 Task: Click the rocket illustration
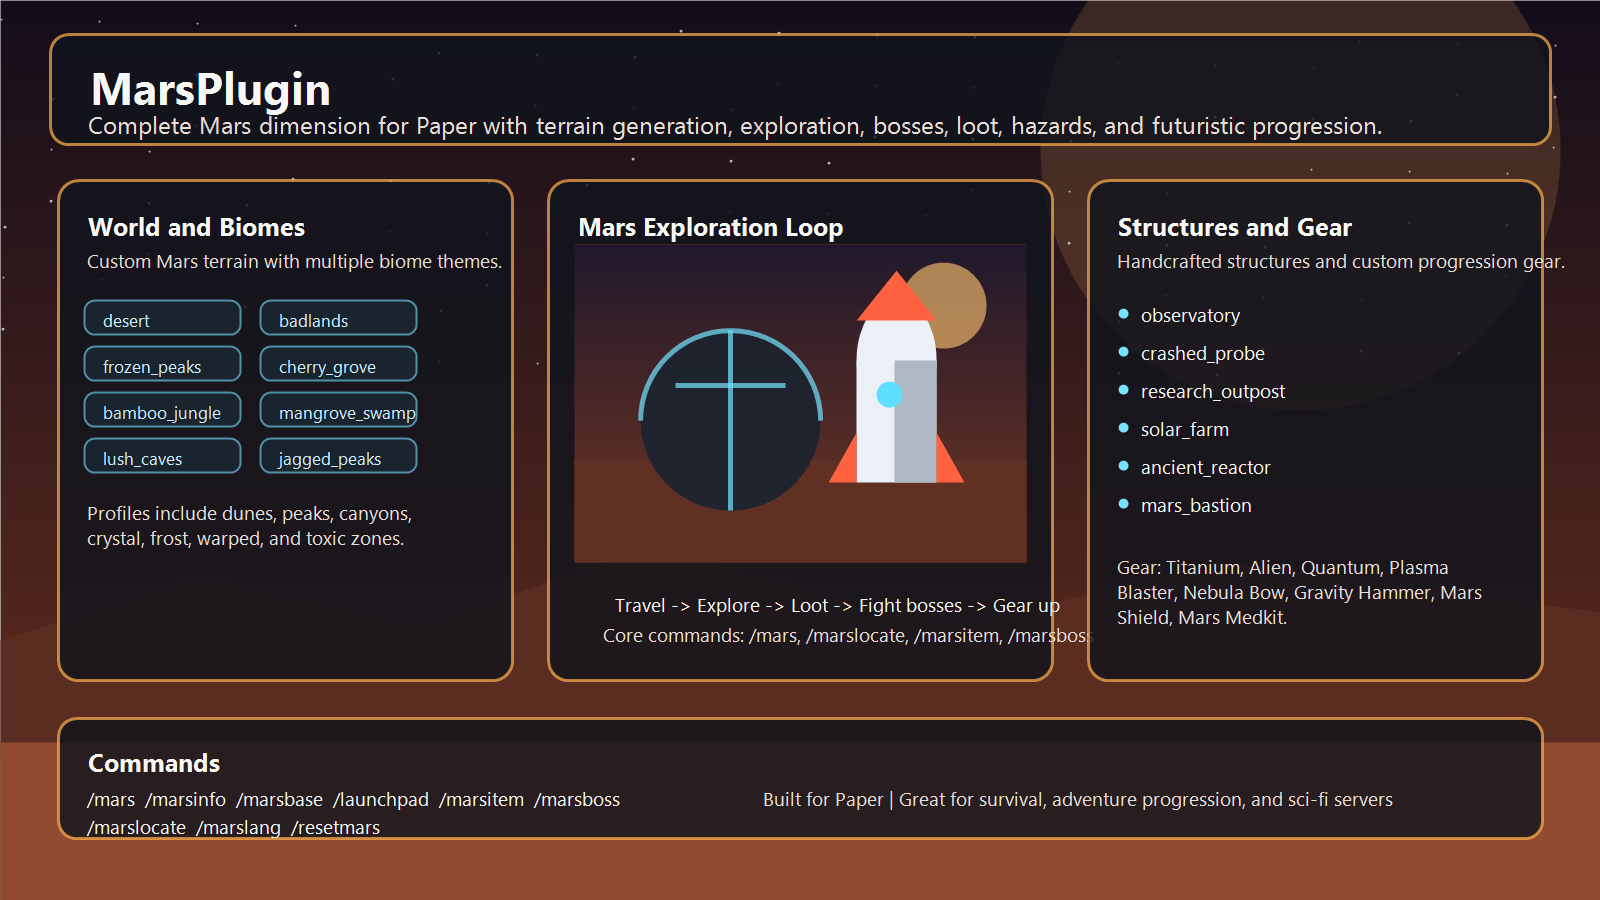coord(896,378)
